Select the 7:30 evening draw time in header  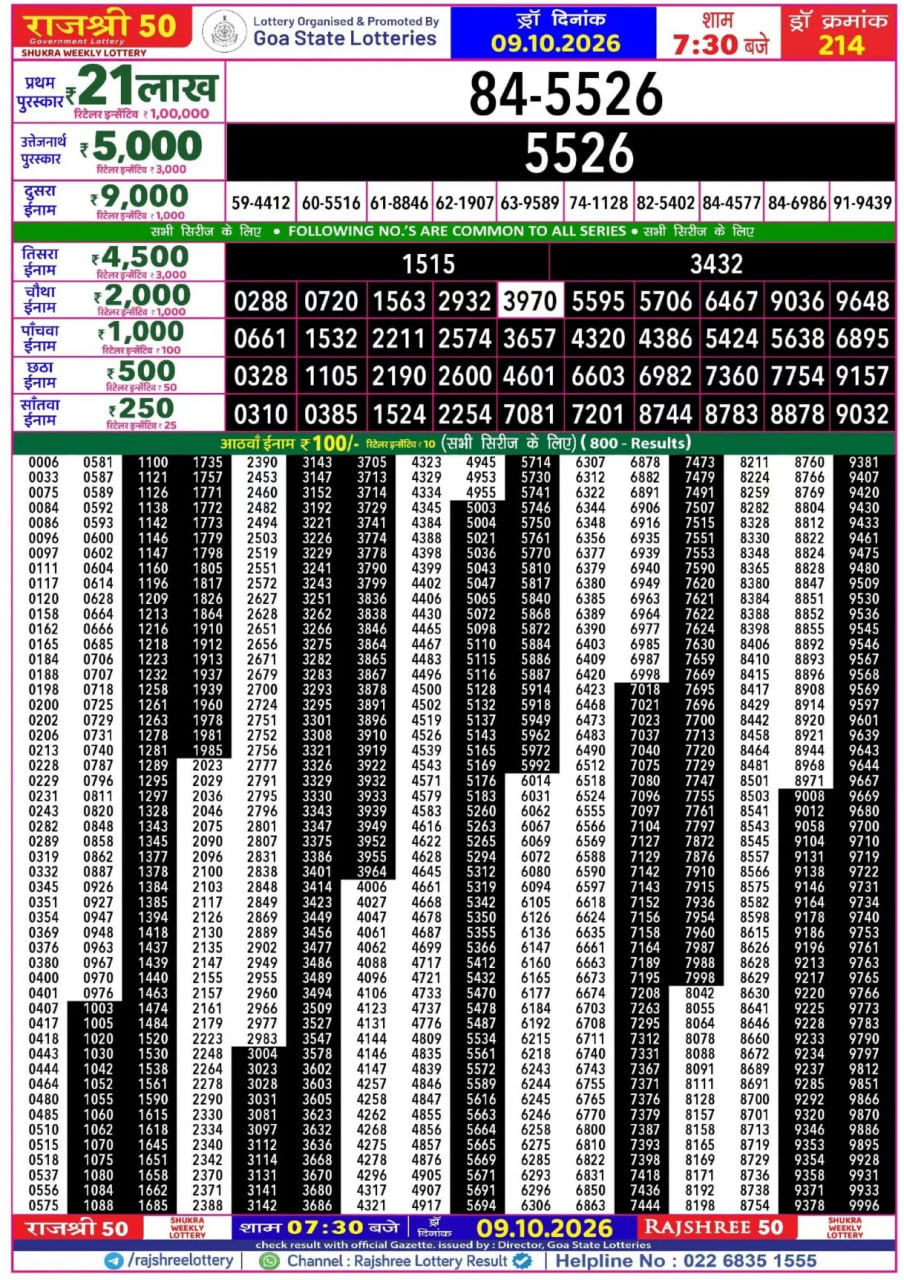(x=718, y=44)
